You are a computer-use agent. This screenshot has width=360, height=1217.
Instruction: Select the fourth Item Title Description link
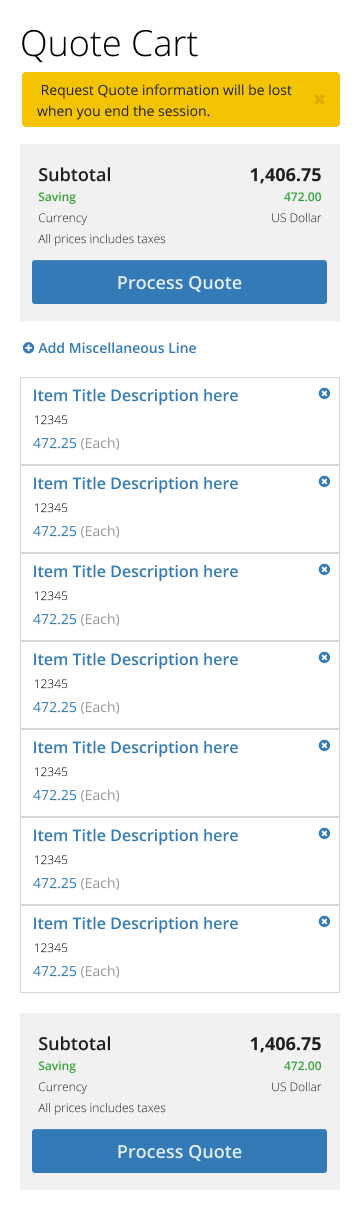click(135, 660)
